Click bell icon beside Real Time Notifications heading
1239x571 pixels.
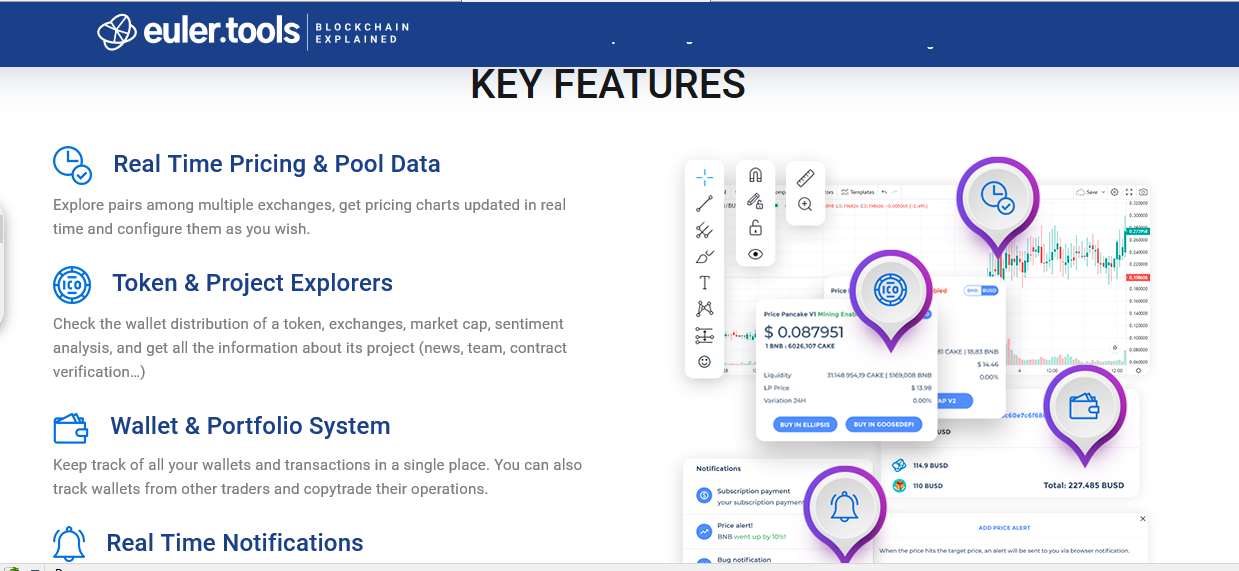(69, 543)
